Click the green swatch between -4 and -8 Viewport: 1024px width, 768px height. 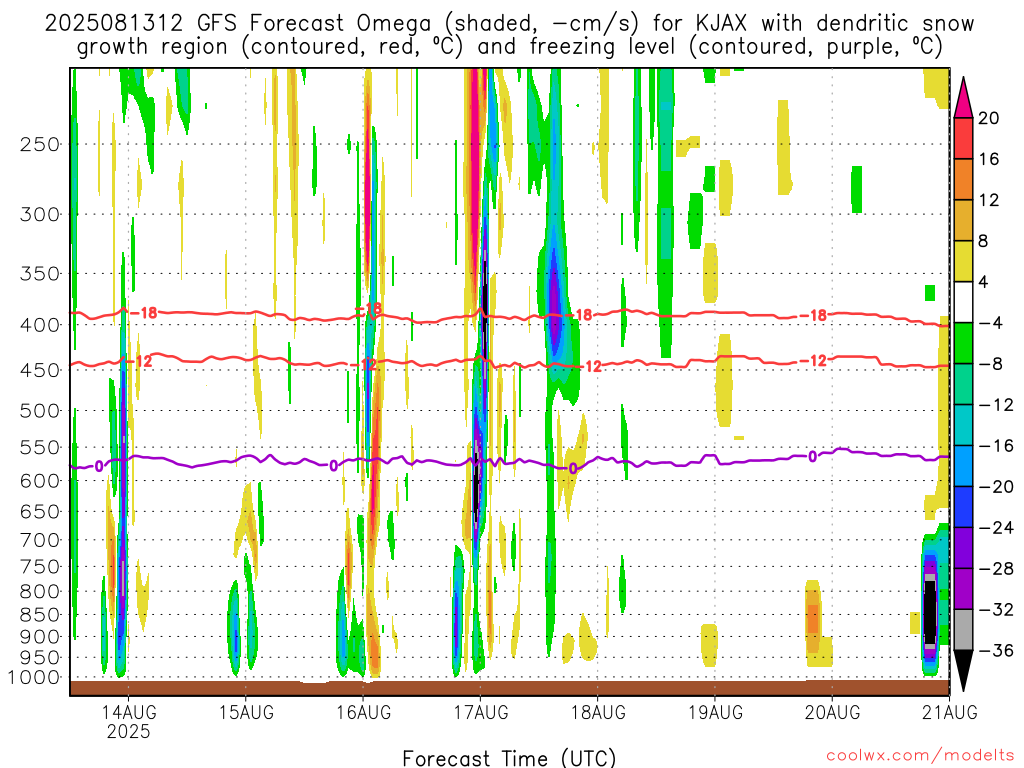[963, 344]
